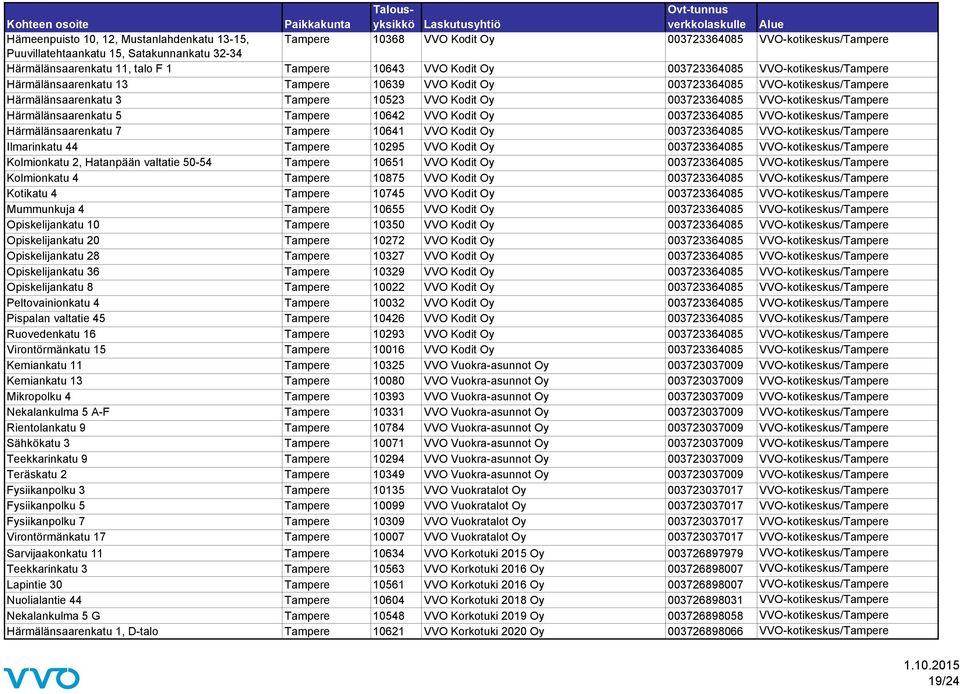Select unit number 10784
This screenshot has width=960, height=694.
point(389,428)
